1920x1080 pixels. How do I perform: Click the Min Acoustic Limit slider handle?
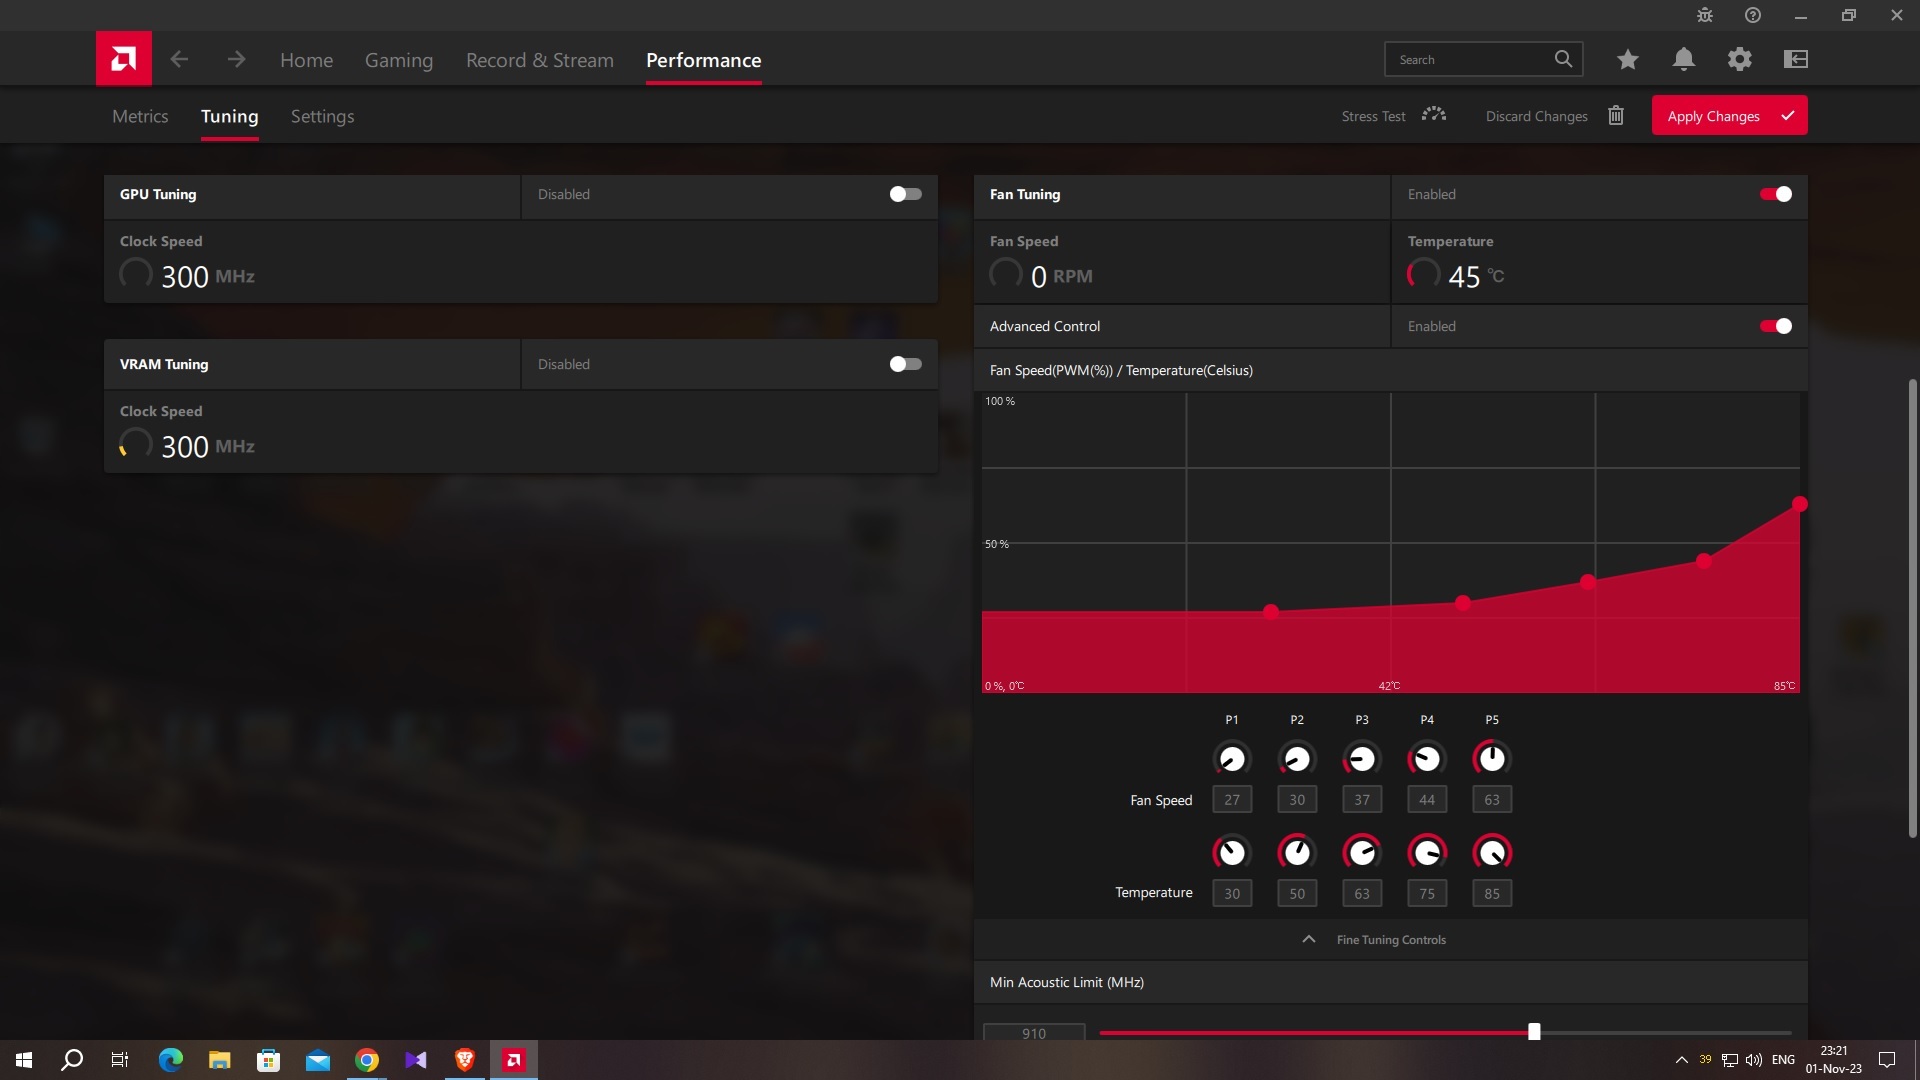(x=1534, y=1032)
